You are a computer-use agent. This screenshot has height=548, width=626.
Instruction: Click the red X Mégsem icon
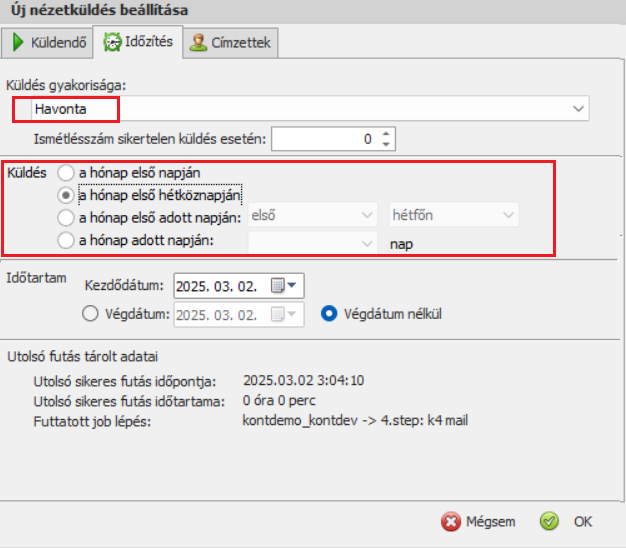click(x=451, y=521)
